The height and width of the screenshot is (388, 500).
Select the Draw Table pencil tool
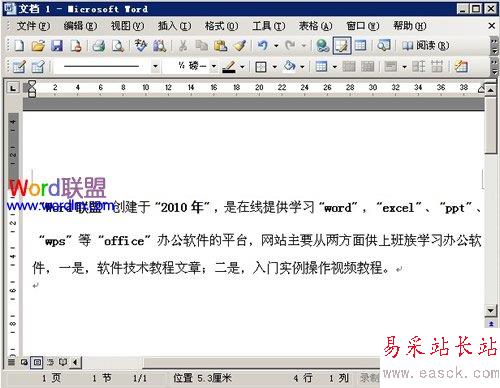point(19,67)
